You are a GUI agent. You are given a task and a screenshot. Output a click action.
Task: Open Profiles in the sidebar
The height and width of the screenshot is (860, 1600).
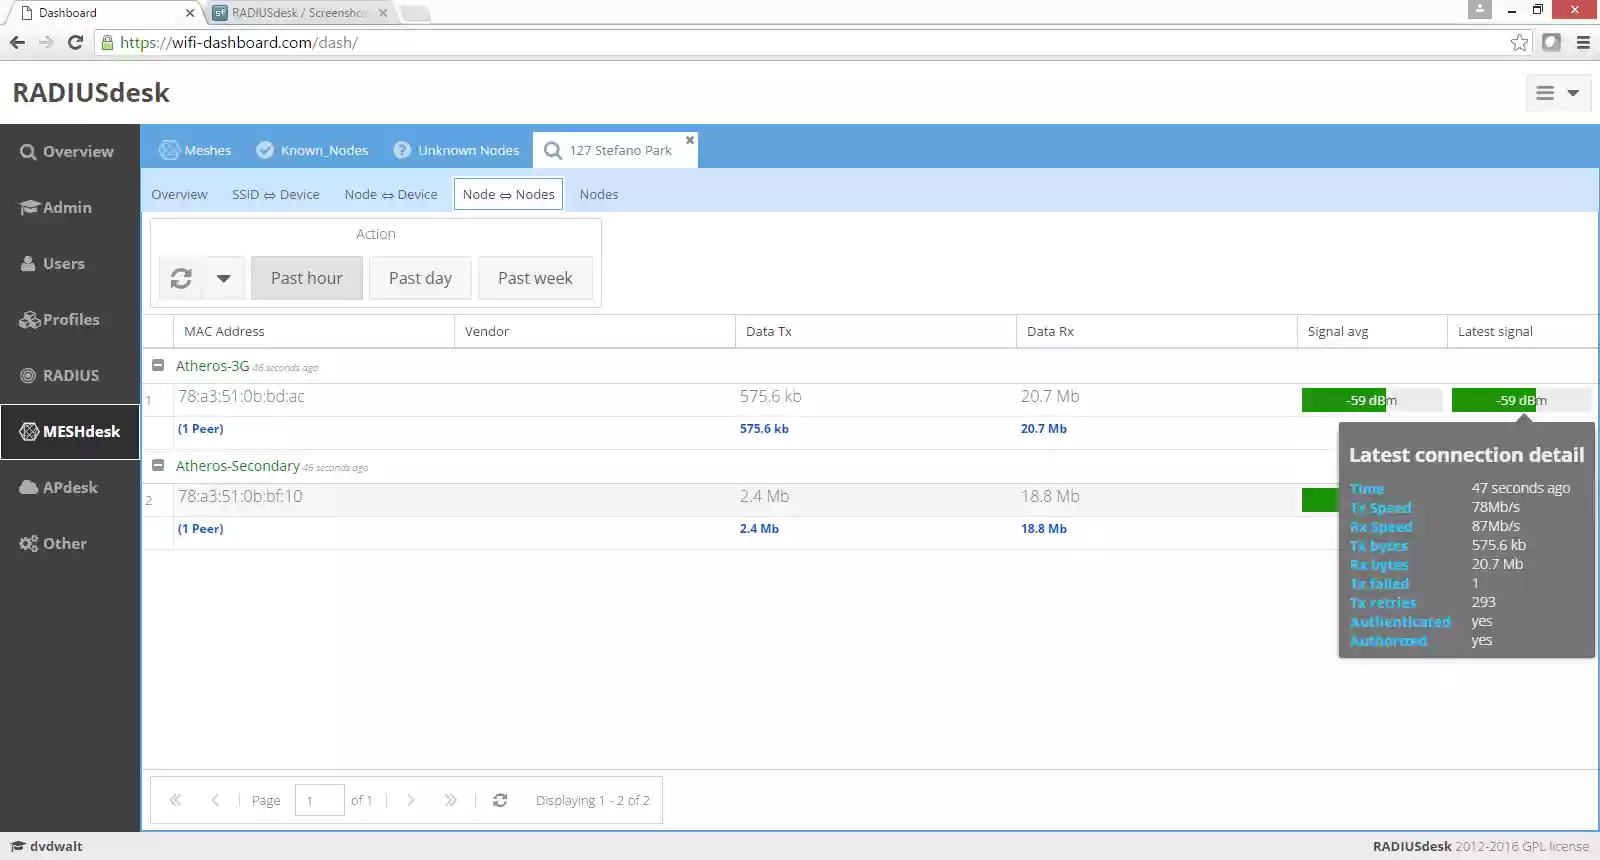tap(70, 320)
